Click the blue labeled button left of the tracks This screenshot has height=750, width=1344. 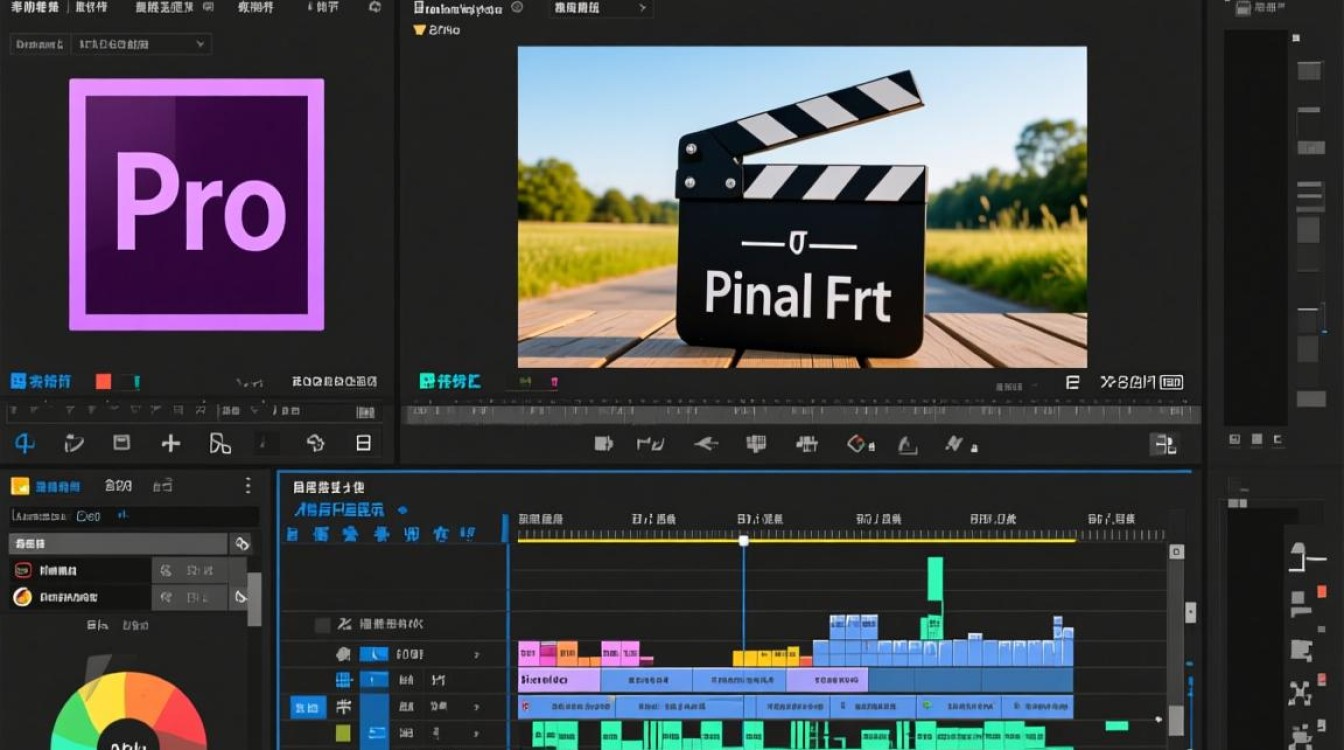tap(308, 707)
